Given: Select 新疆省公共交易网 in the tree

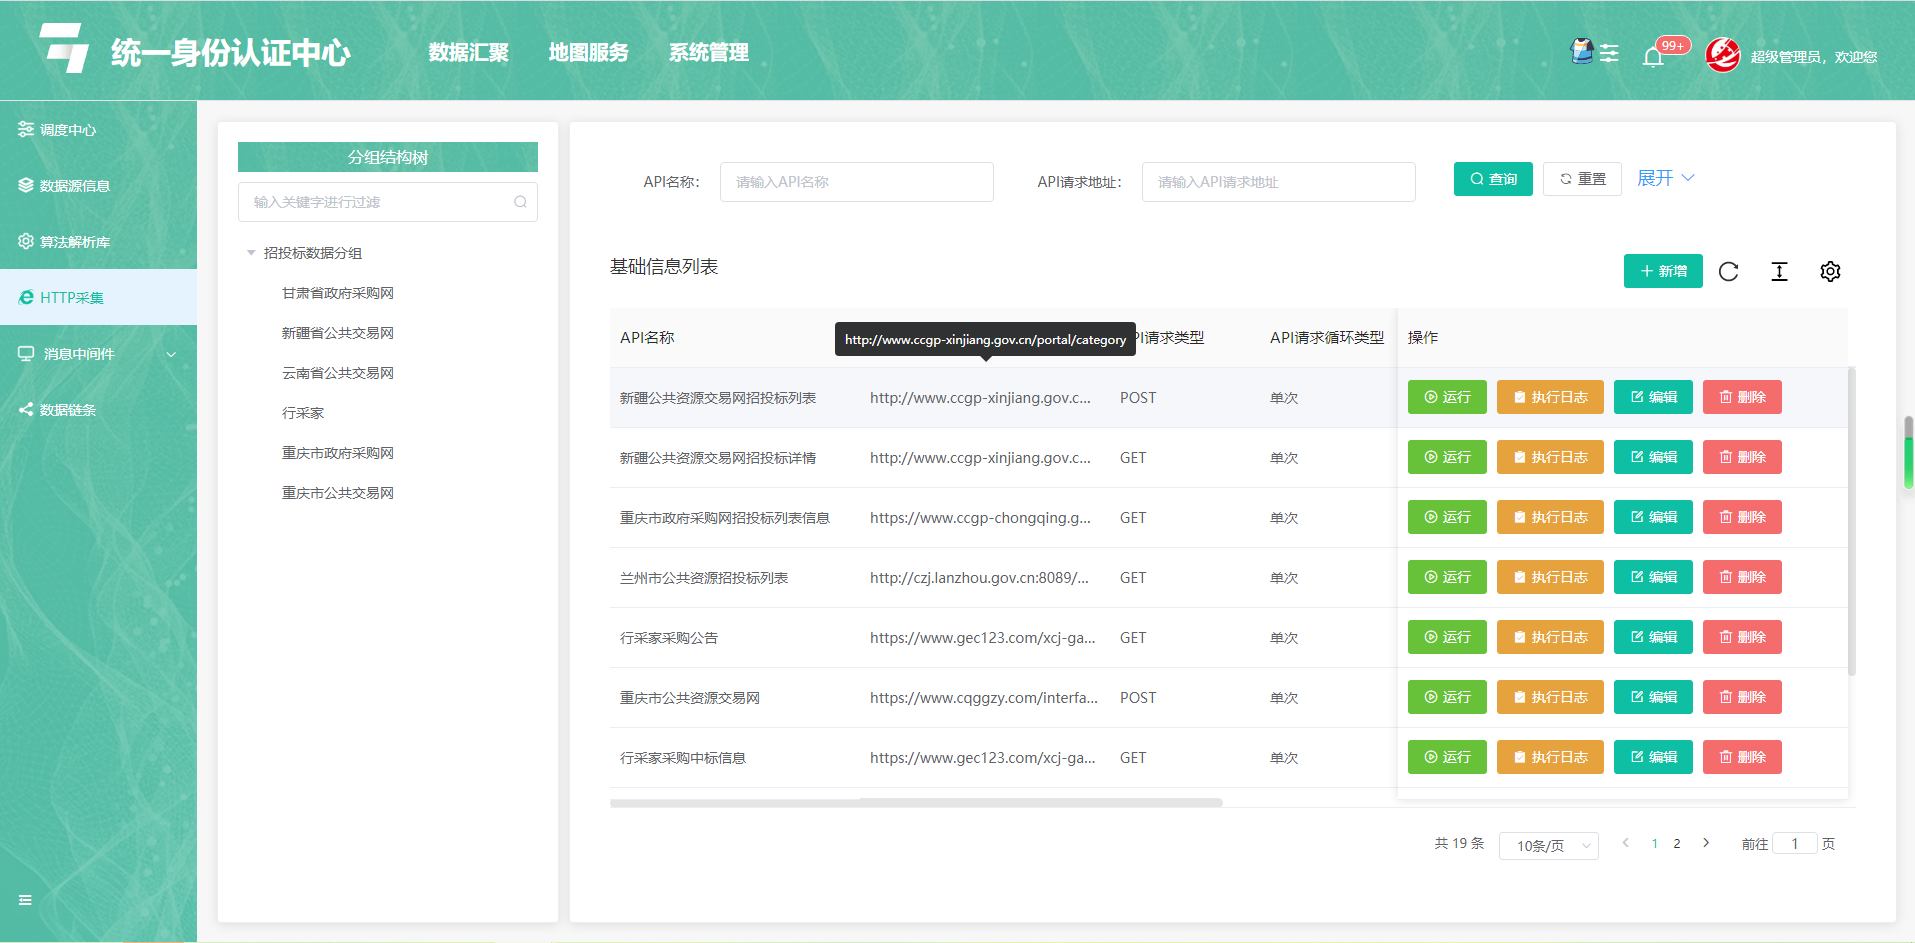Looking at the screenshot, I should (338, 333).
